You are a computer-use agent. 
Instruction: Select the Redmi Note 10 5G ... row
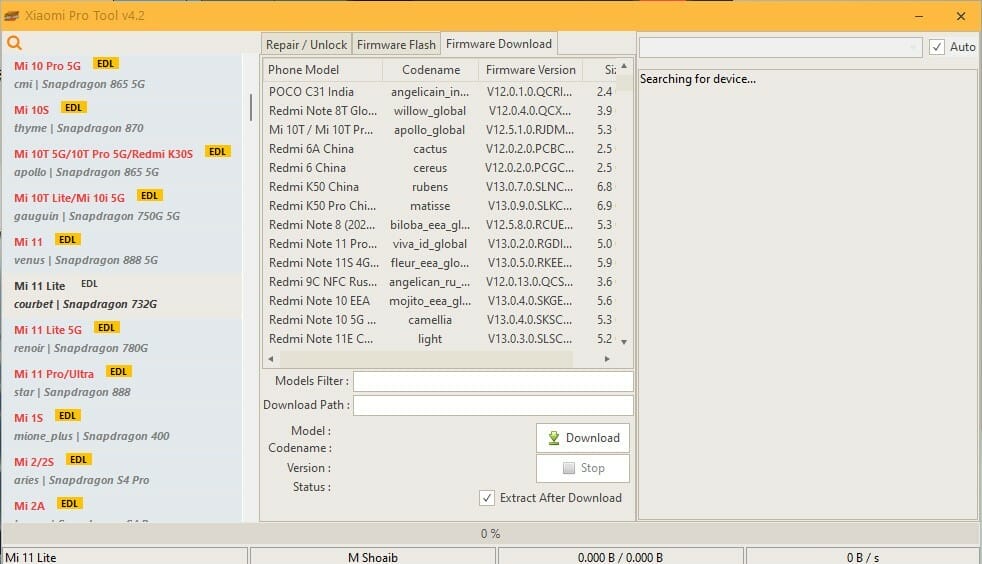(x=441, y=320)
